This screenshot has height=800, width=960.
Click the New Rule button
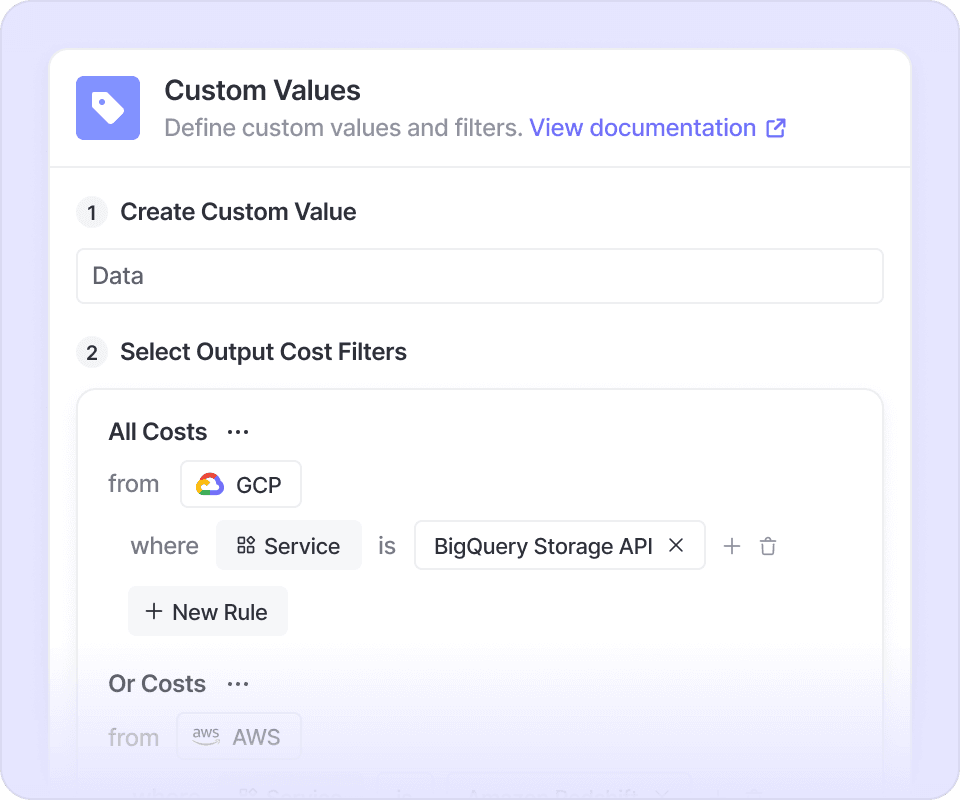[208, 612]
